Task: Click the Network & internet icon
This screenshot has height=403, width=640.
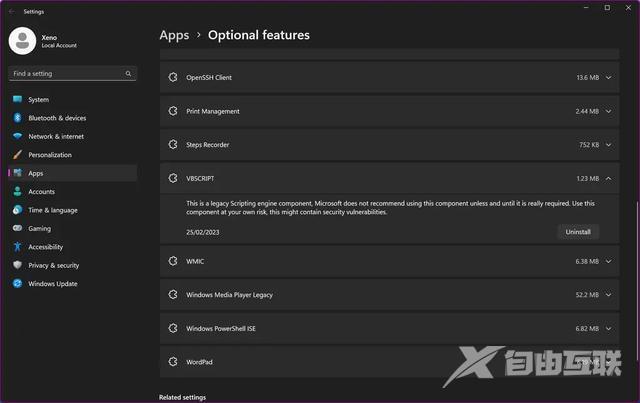Action: pyautogui.click(x=17, y=136)
